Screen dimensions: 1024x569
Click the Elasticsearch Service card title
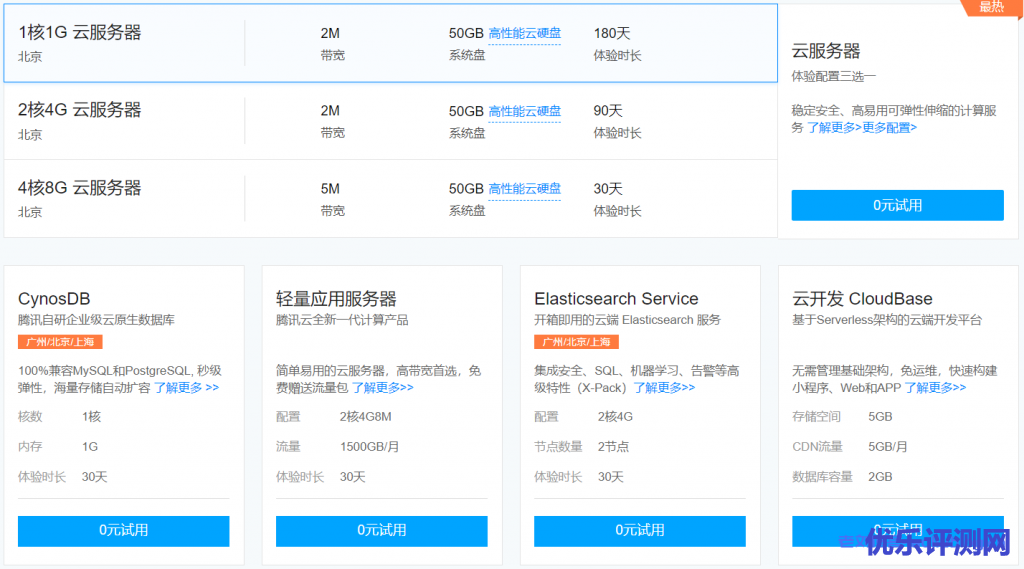coord(616,299)
